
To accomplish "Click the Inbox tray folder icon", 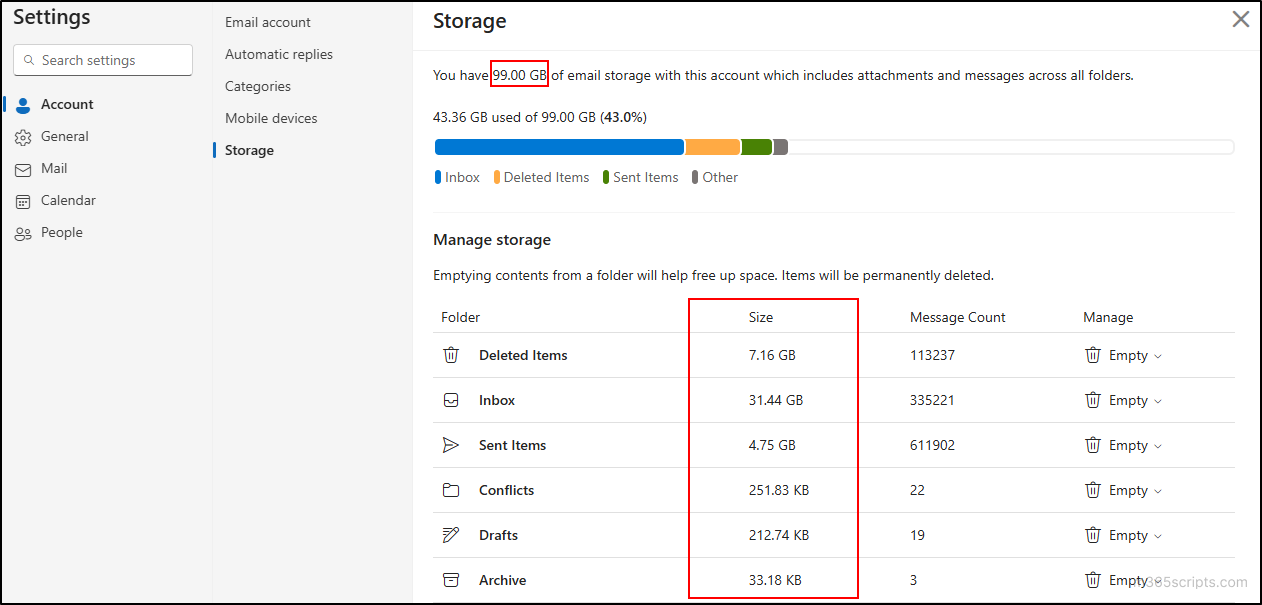I will 451,400.
